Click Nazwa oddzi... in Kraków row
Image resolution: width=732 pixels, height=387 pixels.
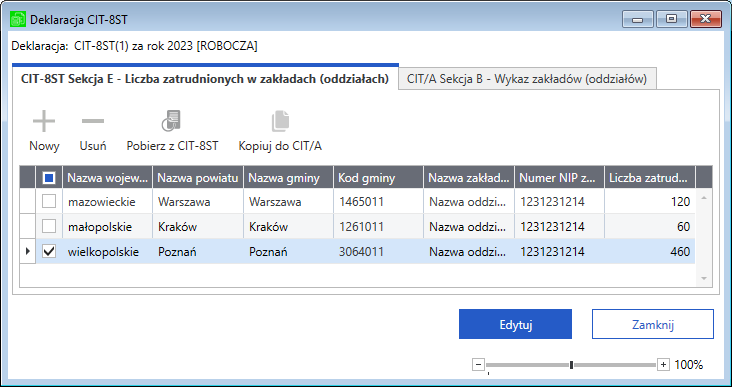click(x=469, y=226)
